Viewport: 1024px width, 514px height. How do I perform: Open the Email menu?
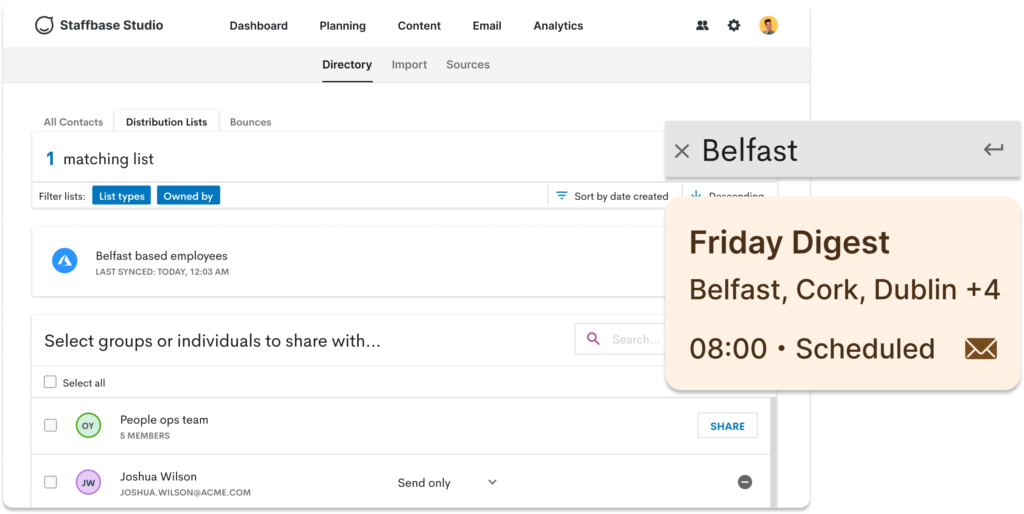[x=487, y=26]
